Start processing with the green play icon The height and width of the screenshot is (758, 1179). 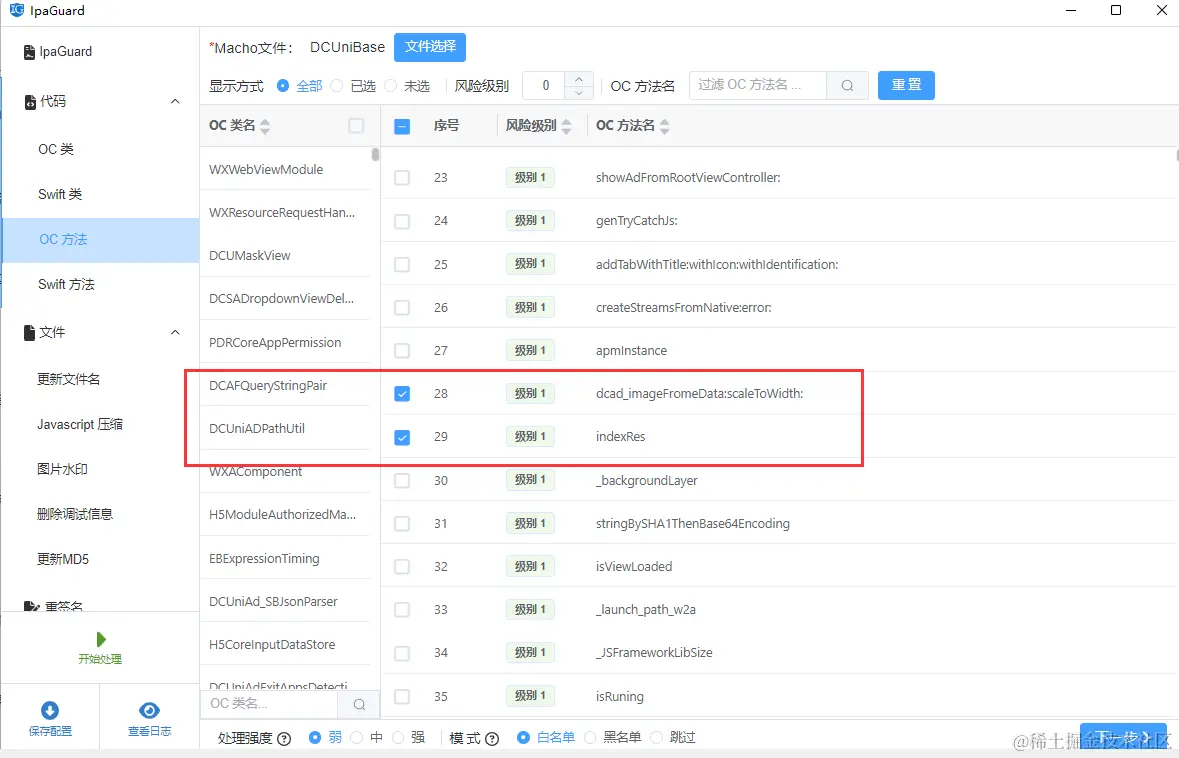tap(101, 639)
